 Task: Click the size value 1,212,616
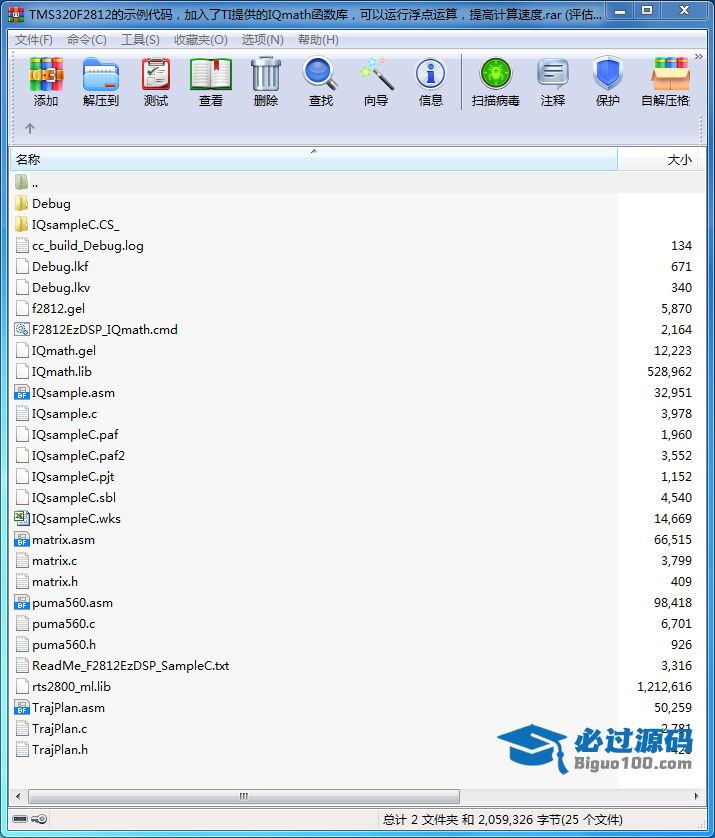[664, 687]
